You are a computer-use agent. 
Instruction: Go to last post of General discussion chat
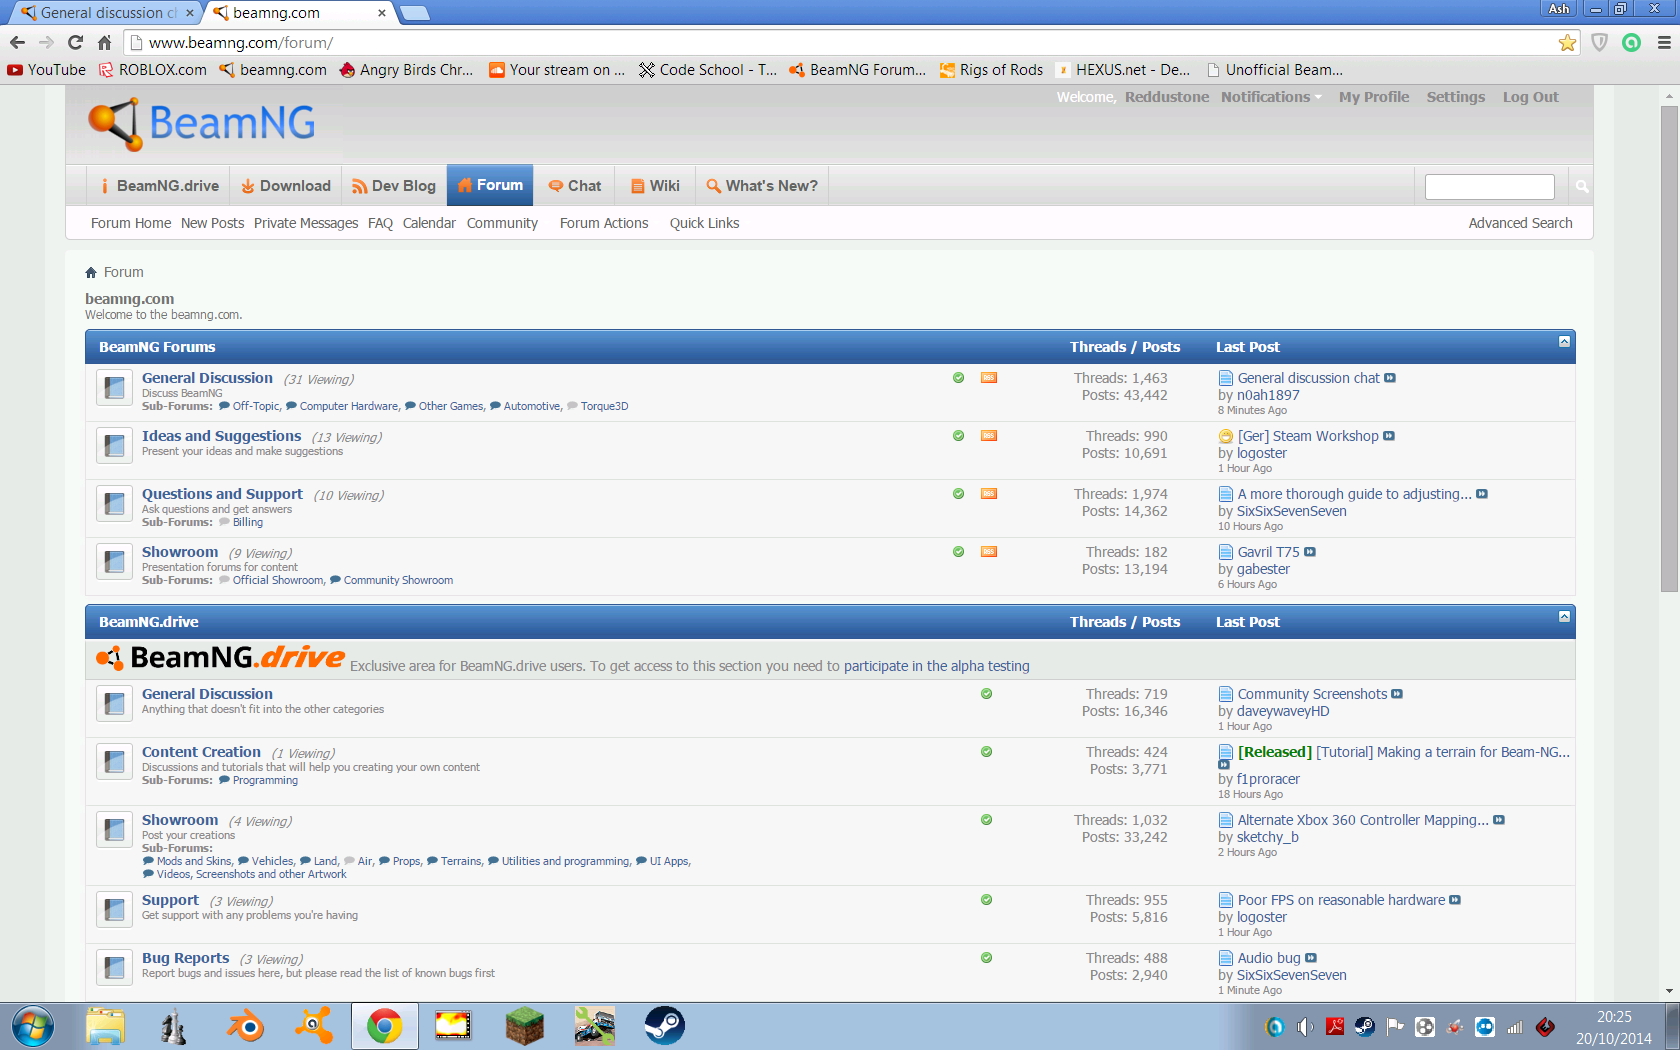tap(1390, 378)
